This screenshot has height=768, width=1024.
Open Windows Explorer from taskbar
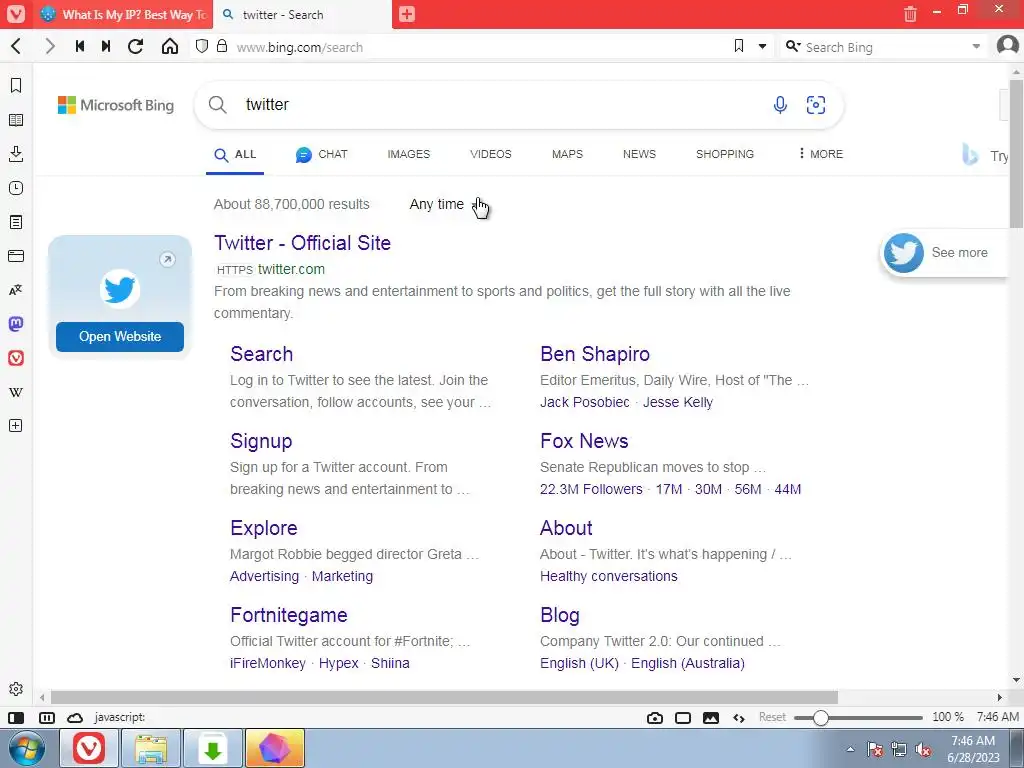pos(151,749)
